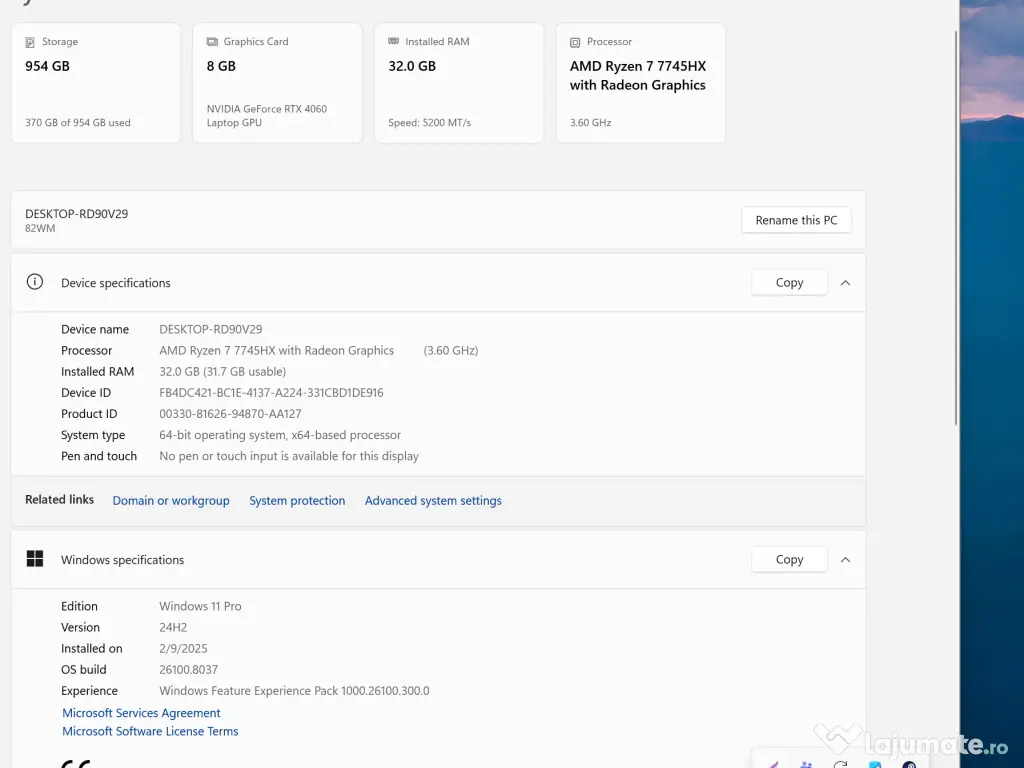Click the vertical scrollbar of the settings page
Viewport: 1024px width, 768px height.
pos(955,230)
